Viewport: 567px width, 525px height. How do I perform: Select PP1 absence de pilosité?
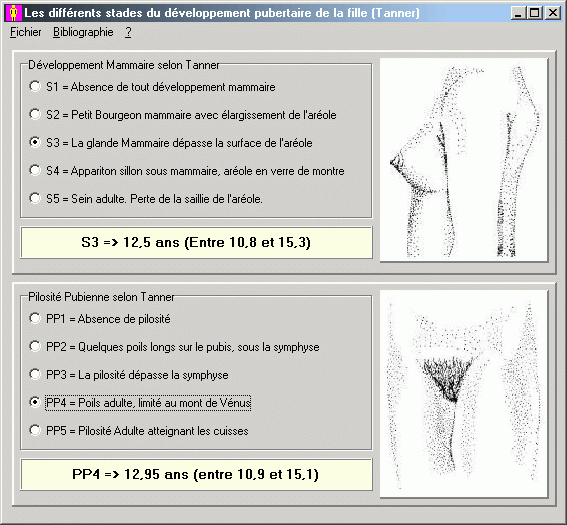pos(100,319)
